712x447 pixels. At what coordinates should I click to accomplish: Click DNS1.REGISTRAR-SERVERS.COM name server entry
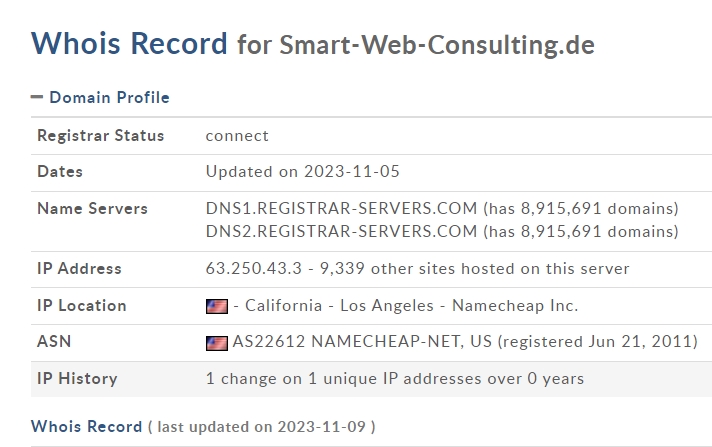[x=341, y=208]
